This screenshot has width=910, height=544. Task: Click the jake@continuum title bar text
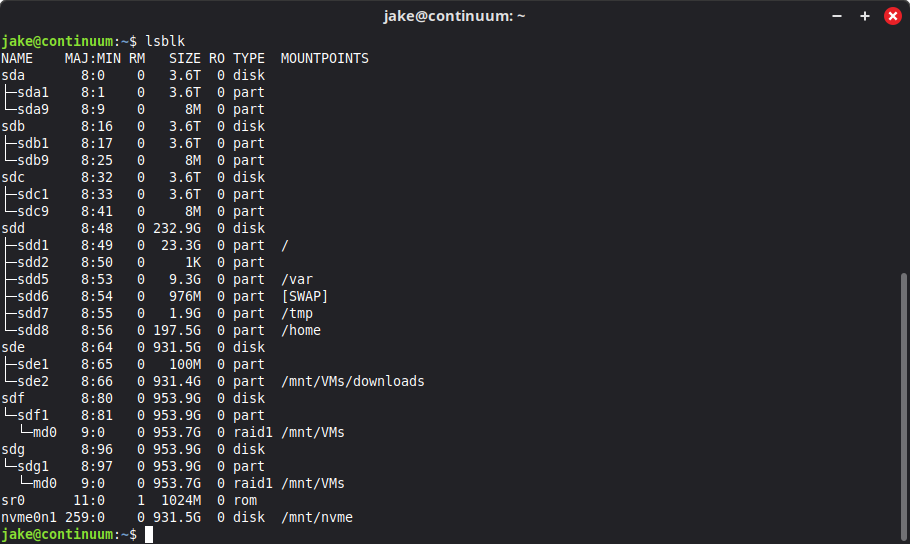[x=454, y=16]
